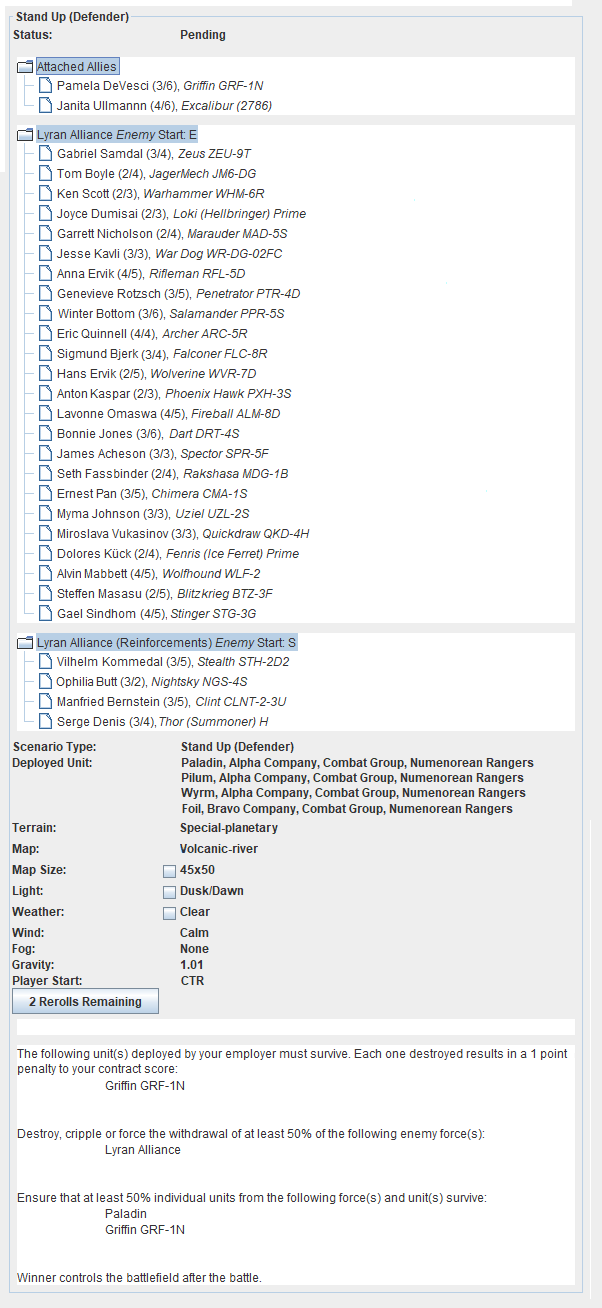Click document icon for Janita Ullmannn
Screen dimensions: 602x1308
(45, 106)
